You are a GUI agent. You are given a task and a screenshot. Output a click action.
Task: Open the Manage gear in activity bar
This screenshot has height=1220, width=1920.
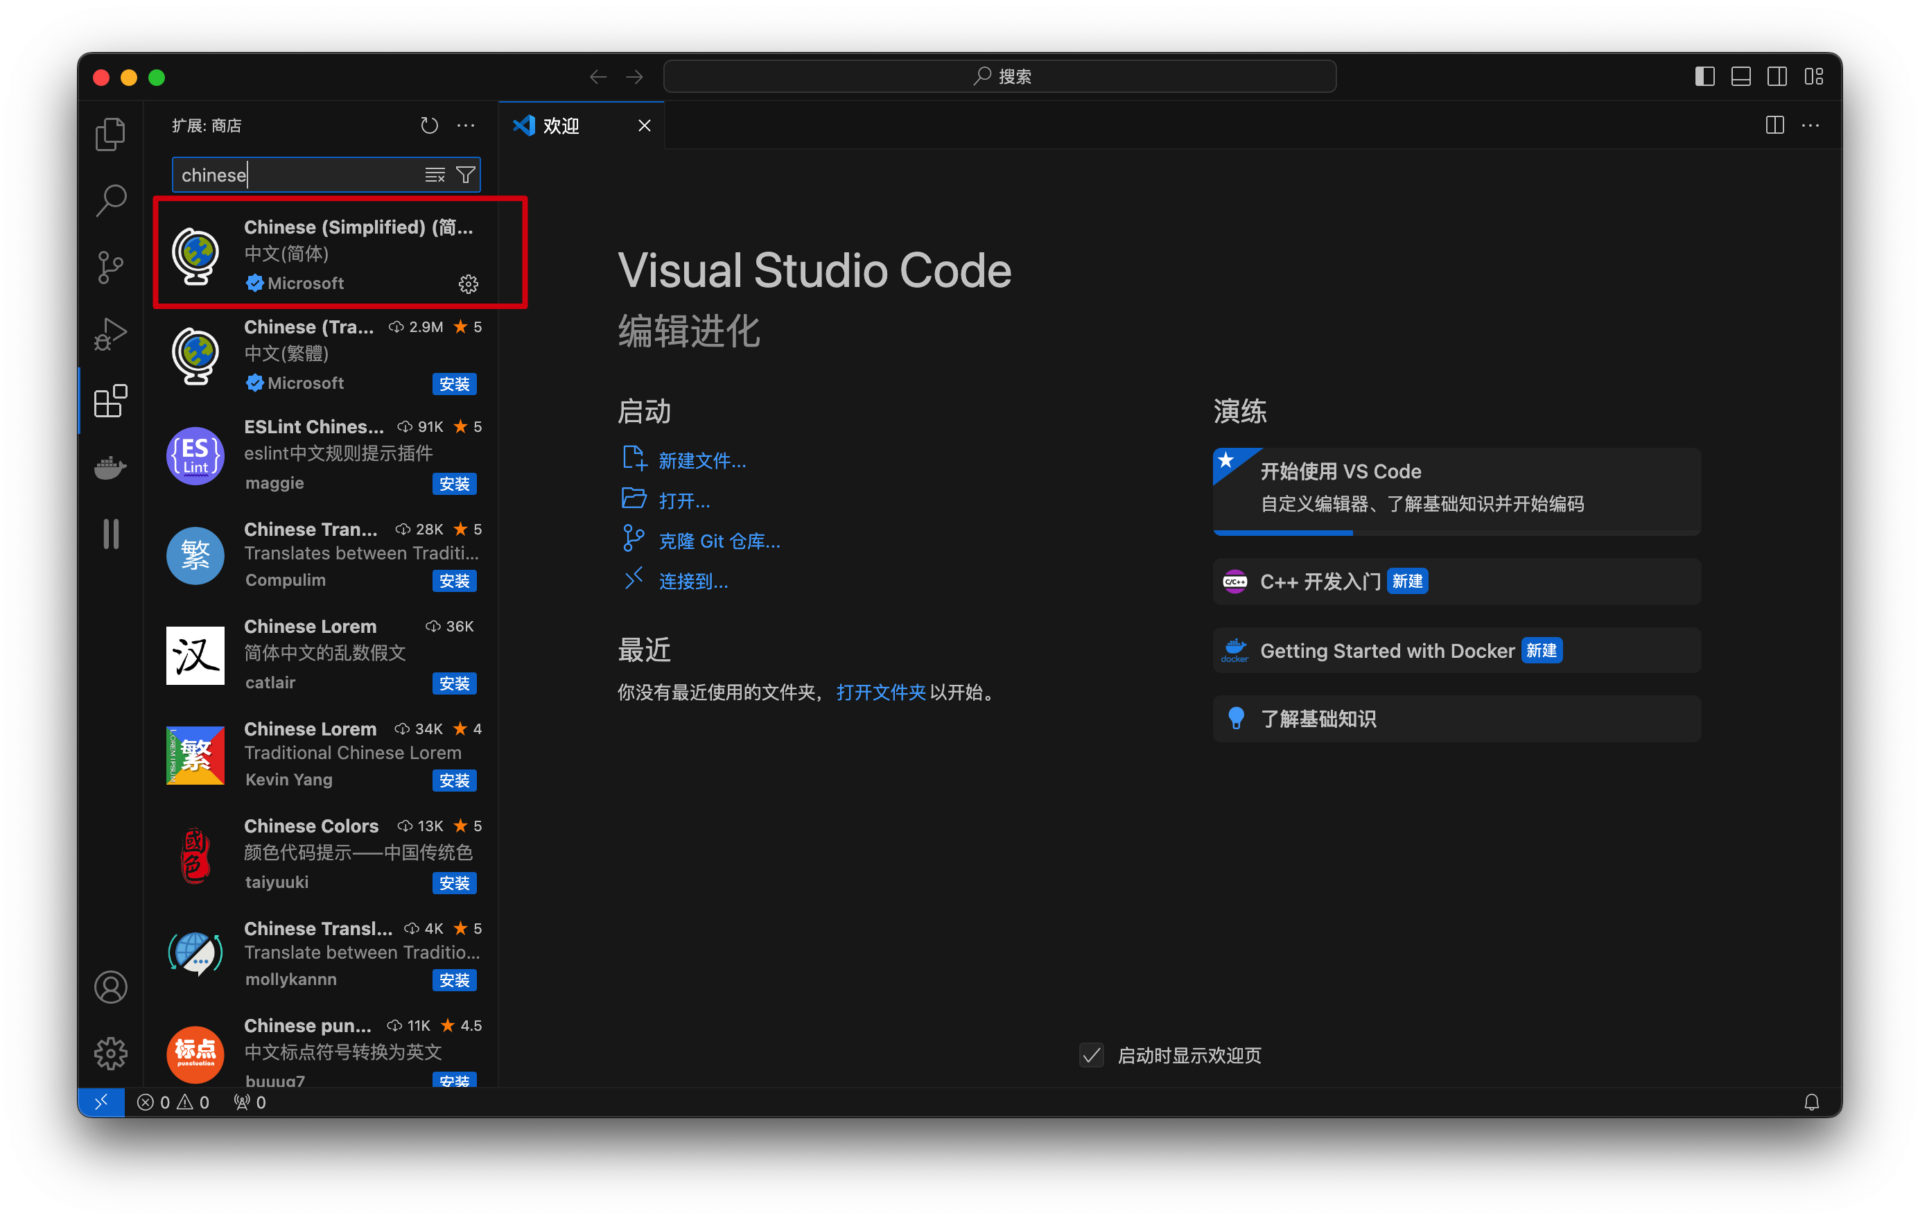point(110,1053)
